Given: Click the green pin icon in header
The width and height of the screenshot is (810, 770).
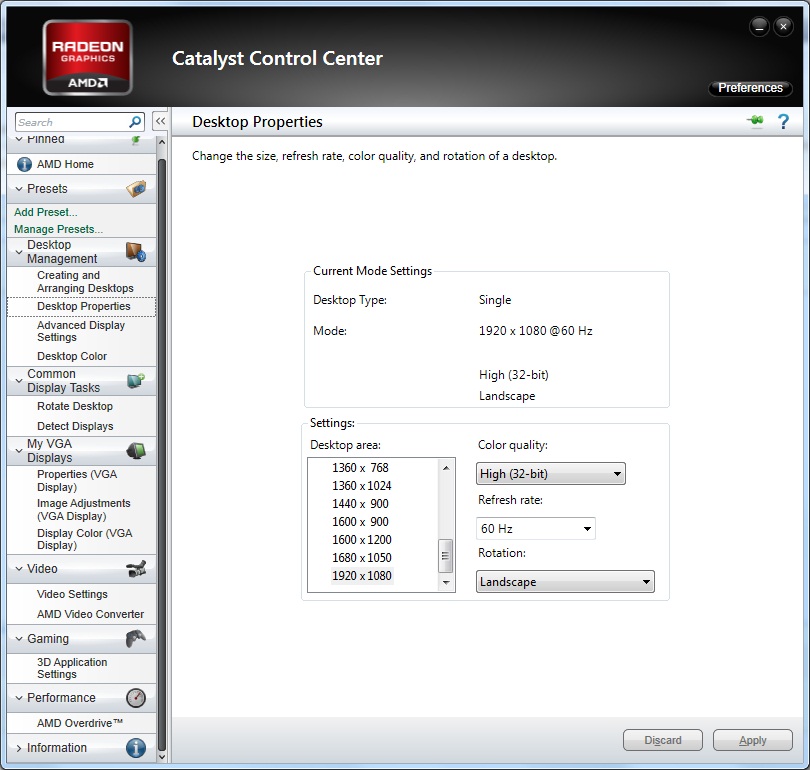Looking at the screenshot, I should point(754,122).
